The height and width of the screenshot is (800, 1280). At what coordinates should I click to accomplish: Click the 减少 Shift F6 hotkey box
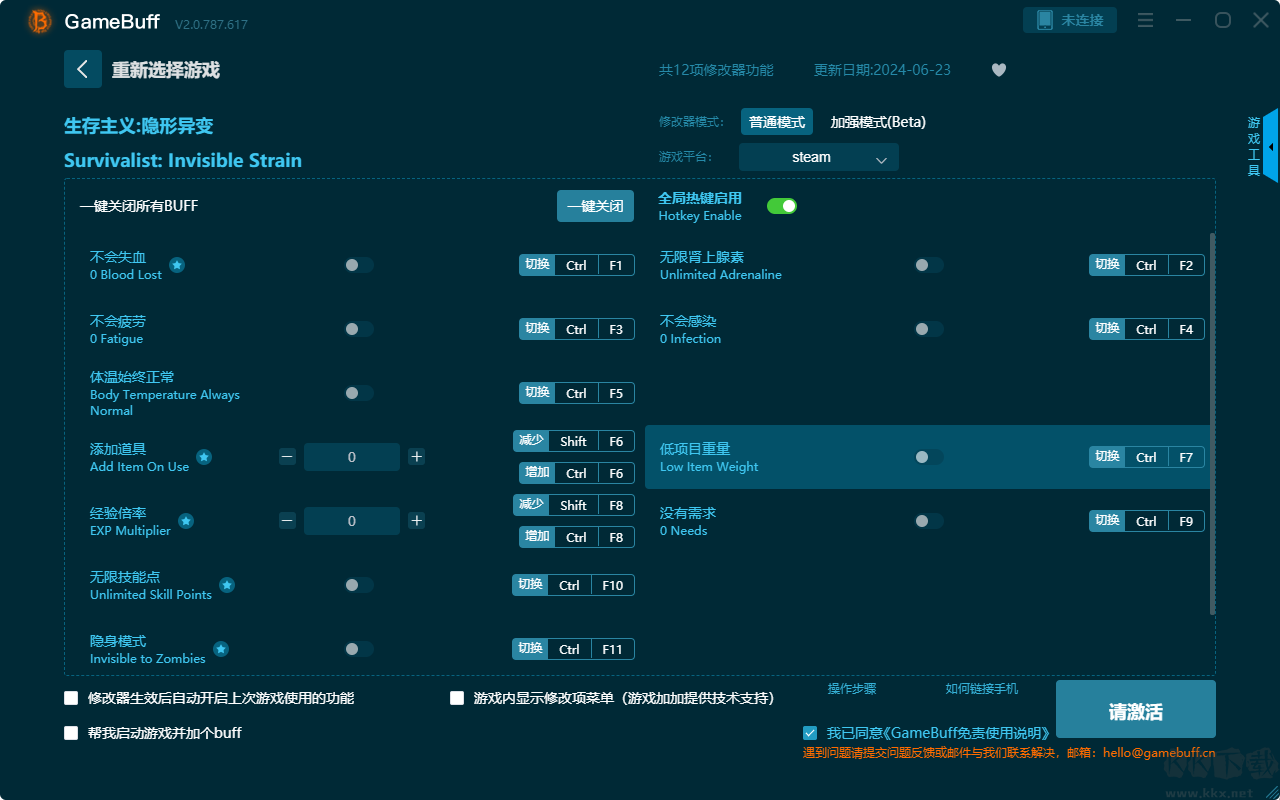point(574,441)
